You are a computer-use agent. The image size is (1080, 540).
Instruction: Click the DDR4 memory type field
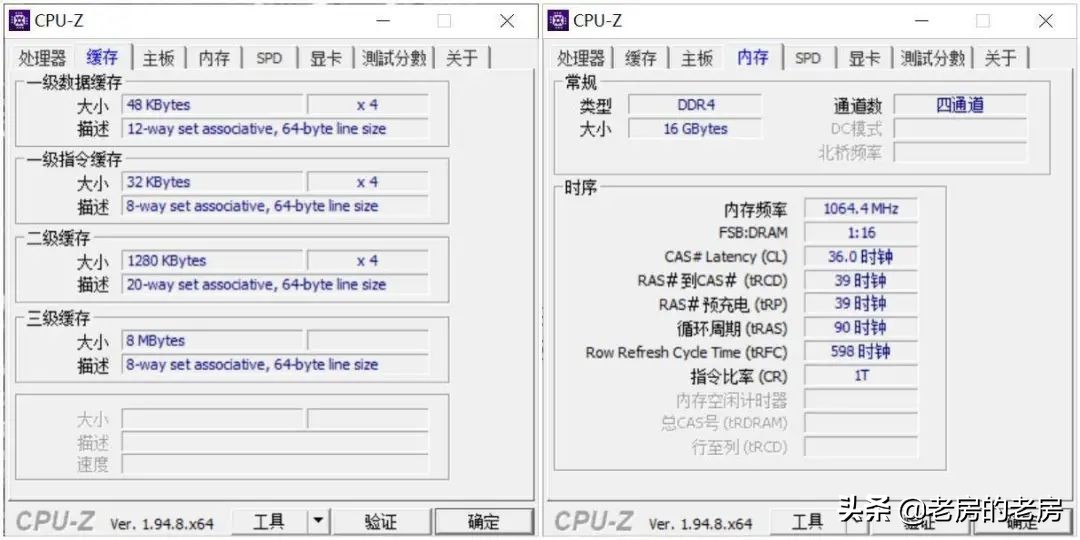tap(695, 105)
